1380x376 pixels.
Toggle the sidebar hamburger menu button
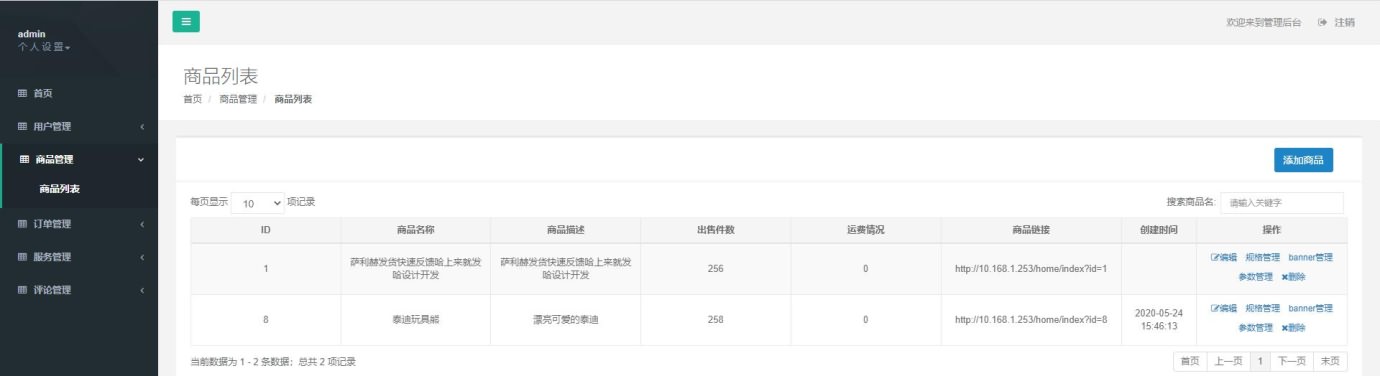[x=186, y=21]
